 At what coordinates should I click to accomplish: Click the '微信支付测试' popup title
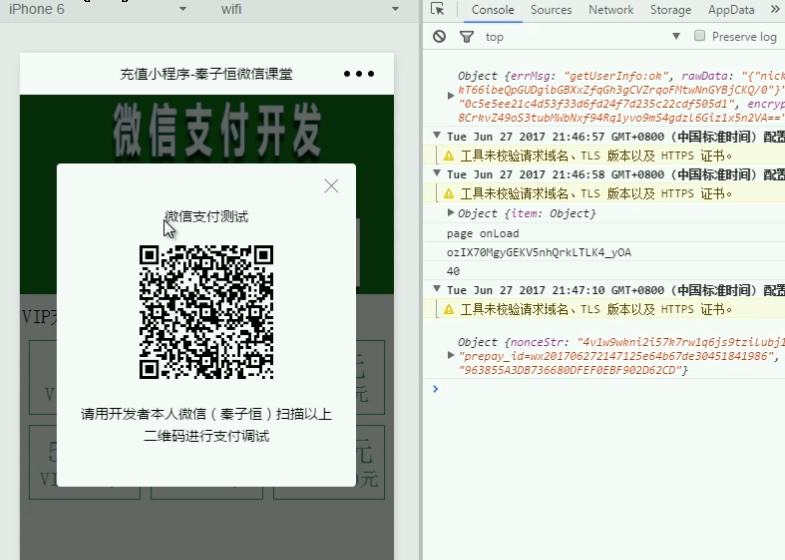coord(206,217)
